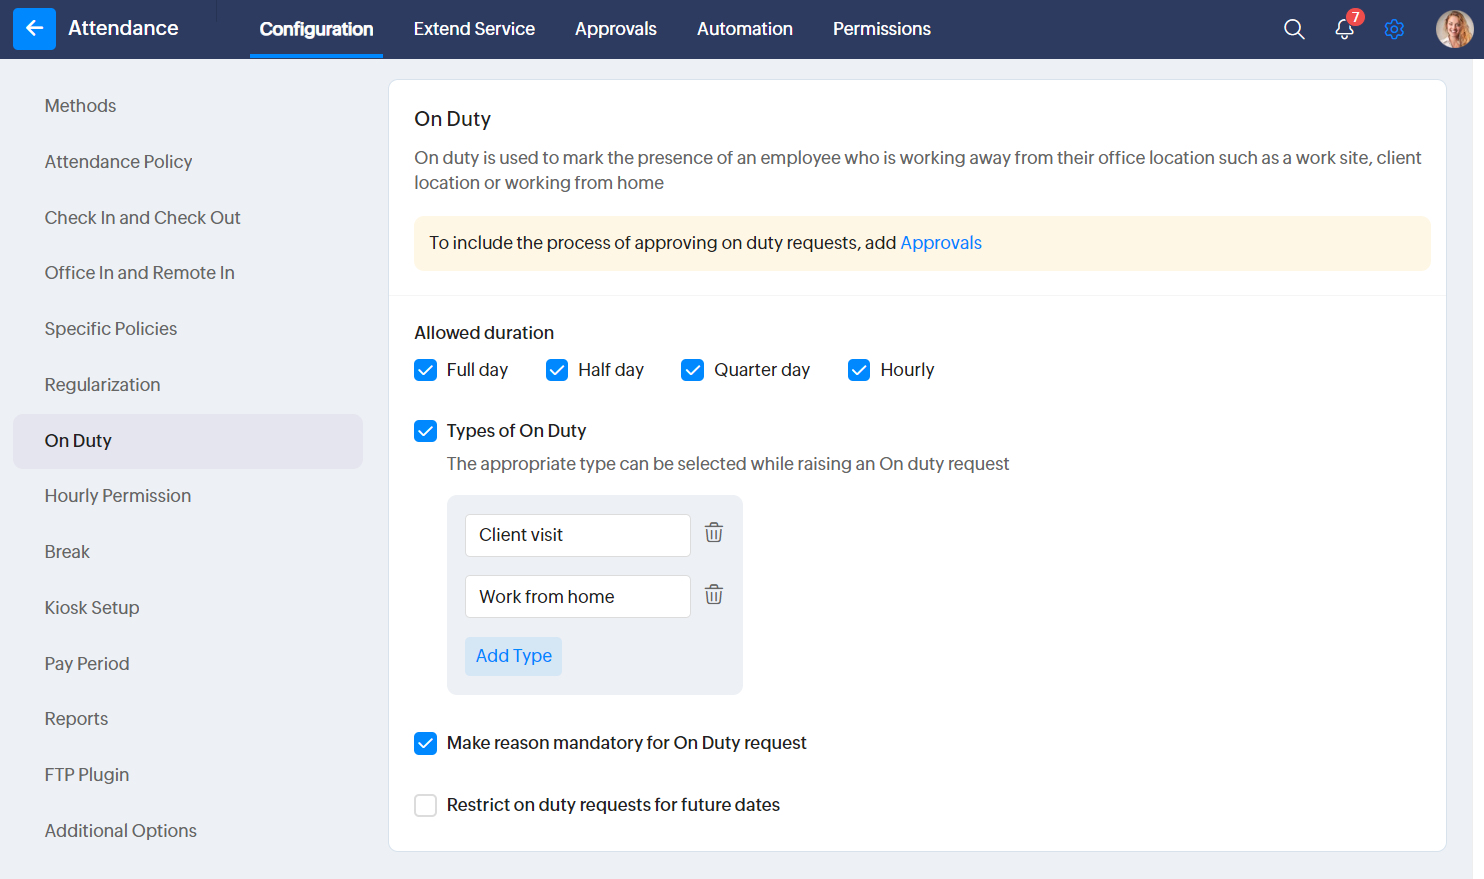Open the user profile avatar

point(1454,29)
